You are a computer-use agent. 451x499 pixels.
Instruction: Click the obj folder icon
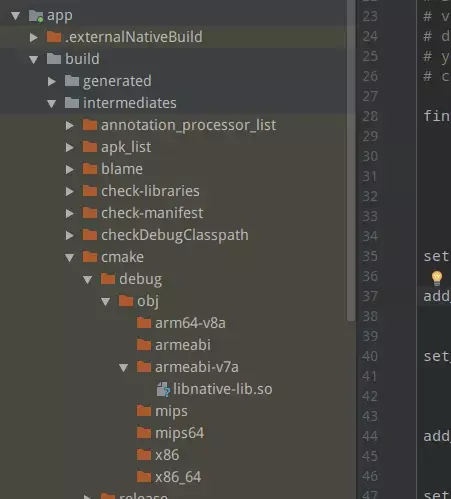[x=126, y=301]
